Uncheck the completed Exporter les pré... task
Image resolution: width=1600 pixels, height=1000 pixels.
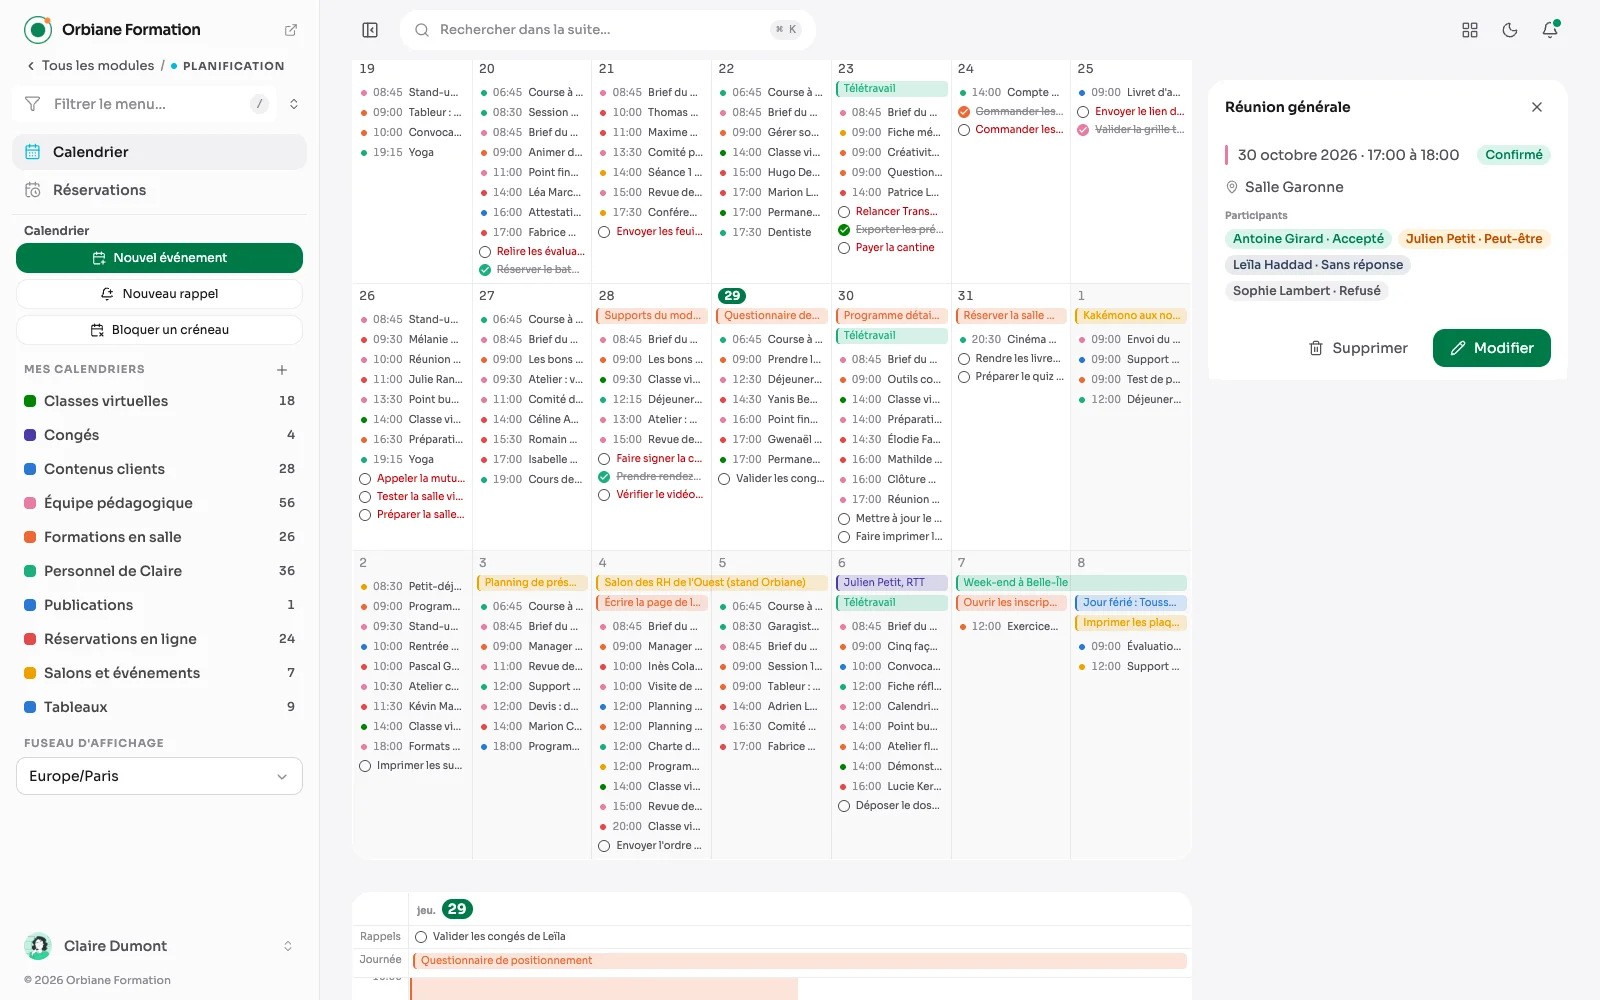(844, 230)
